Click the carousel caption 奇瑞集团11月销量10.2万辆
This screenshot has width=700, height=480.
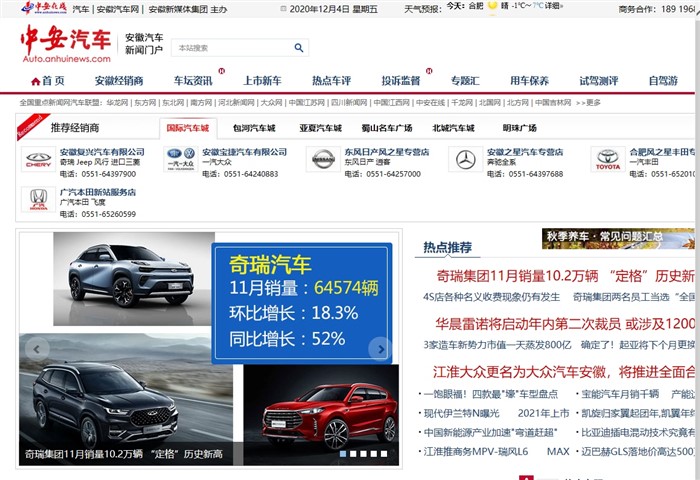(124, 454)
